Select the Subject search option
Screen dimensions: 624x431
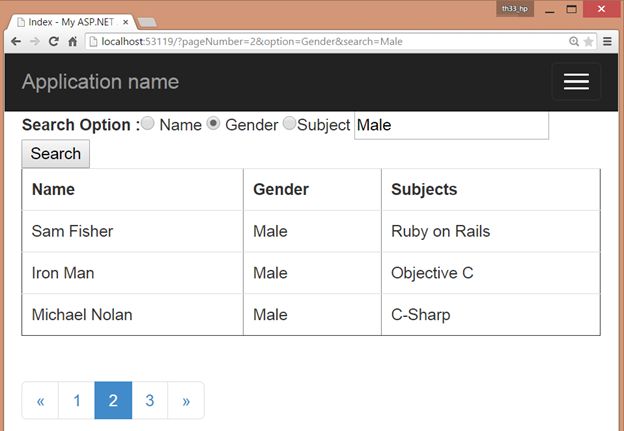pyautogui.click(x=290, y=124)
